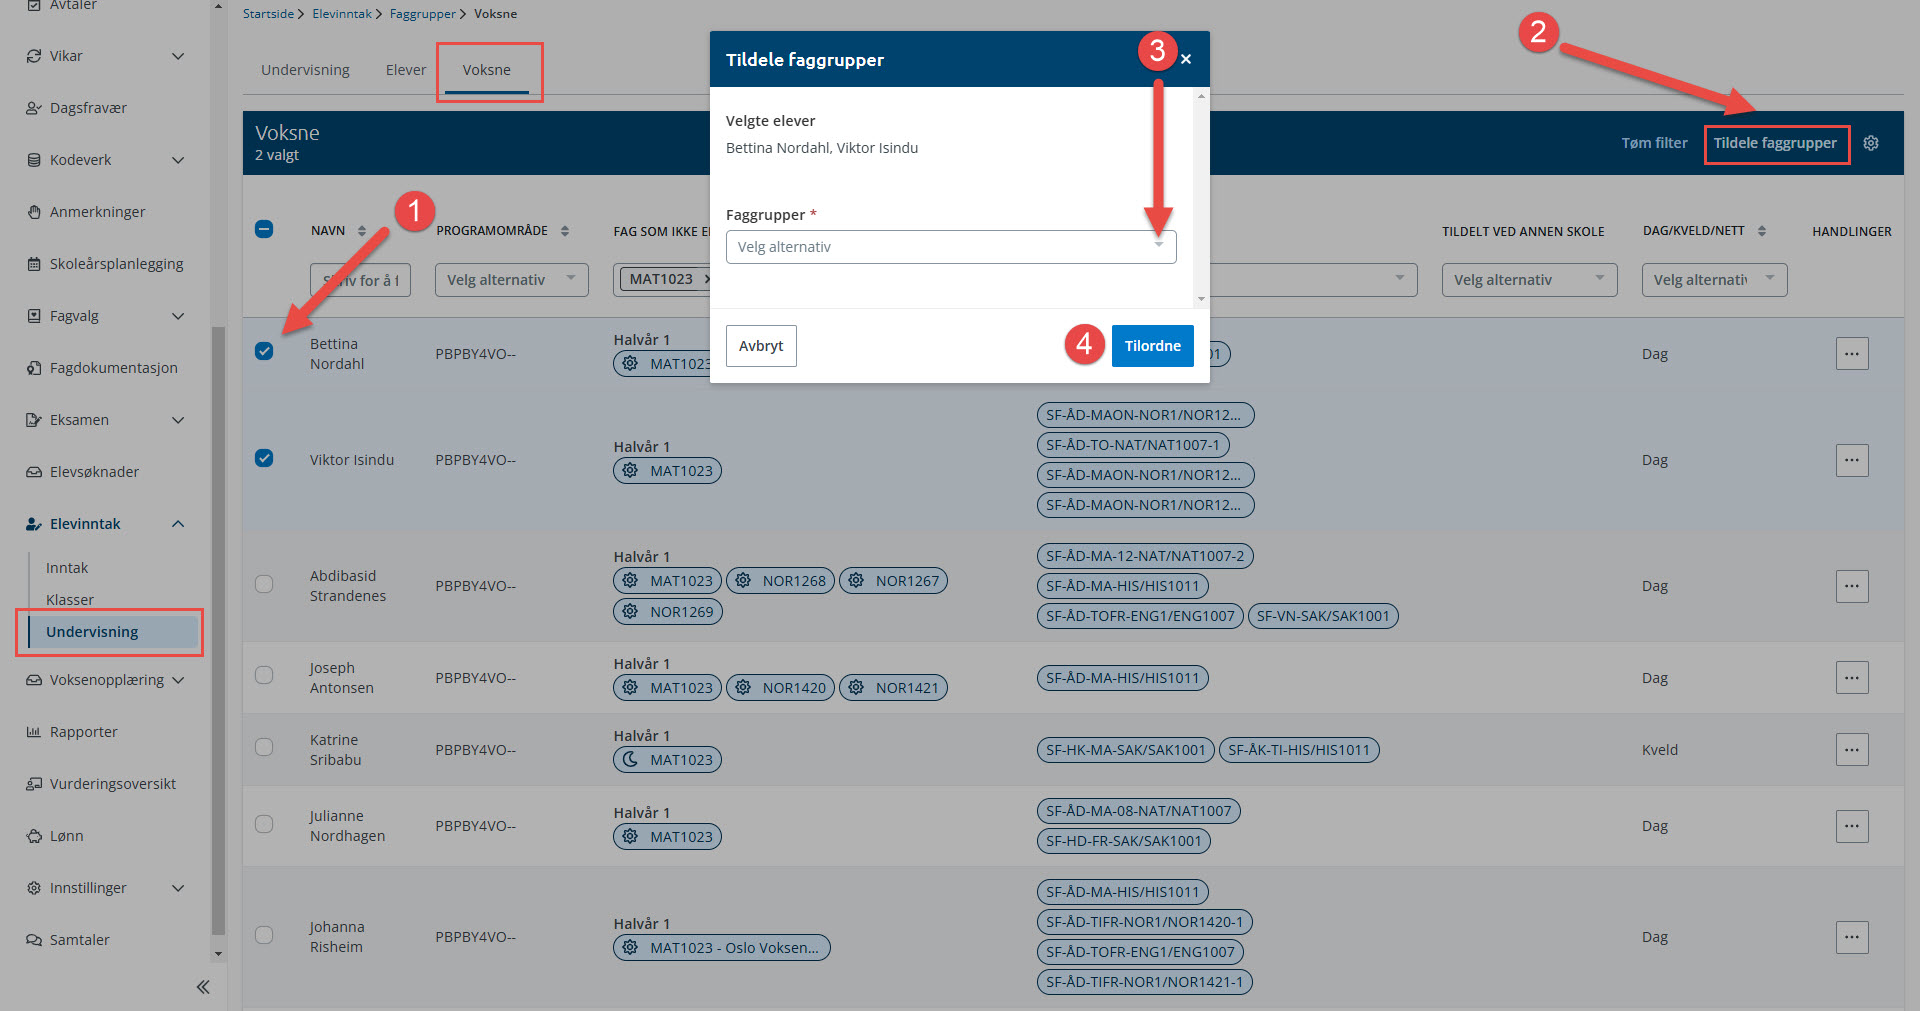1920x1011 pixels.
Task: Go to Startside breadcrumb link
Action: point(268,14)
